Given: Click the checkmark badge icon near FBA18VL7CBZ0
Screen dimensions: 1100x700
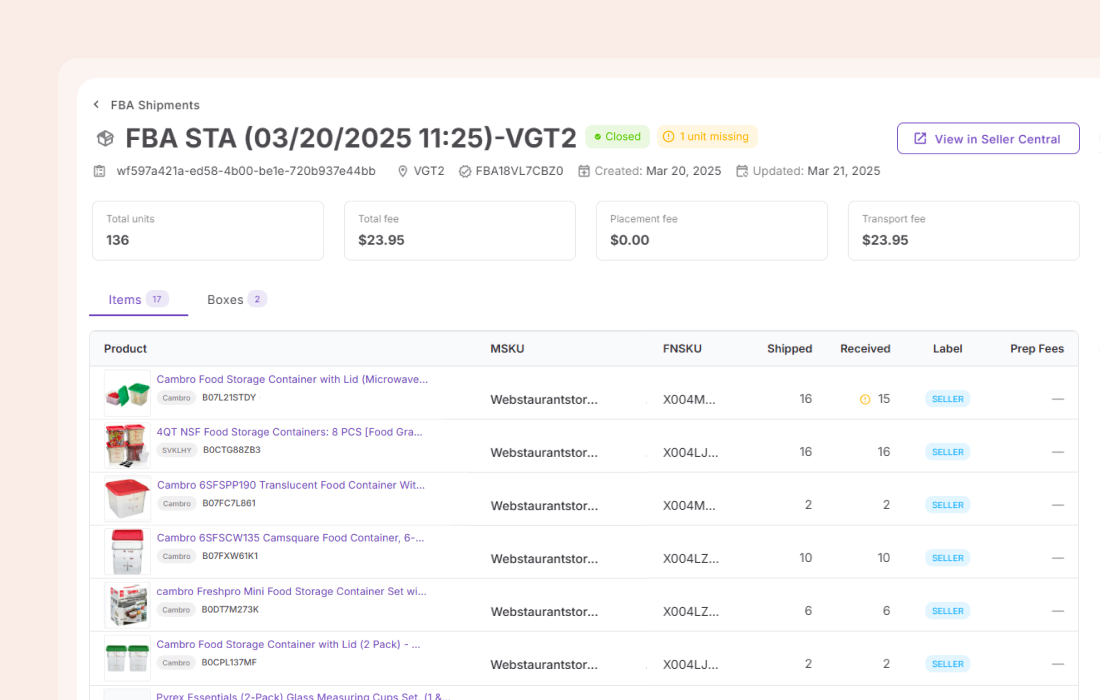Looking at the screenshot, I should click(x=465, y=171).
